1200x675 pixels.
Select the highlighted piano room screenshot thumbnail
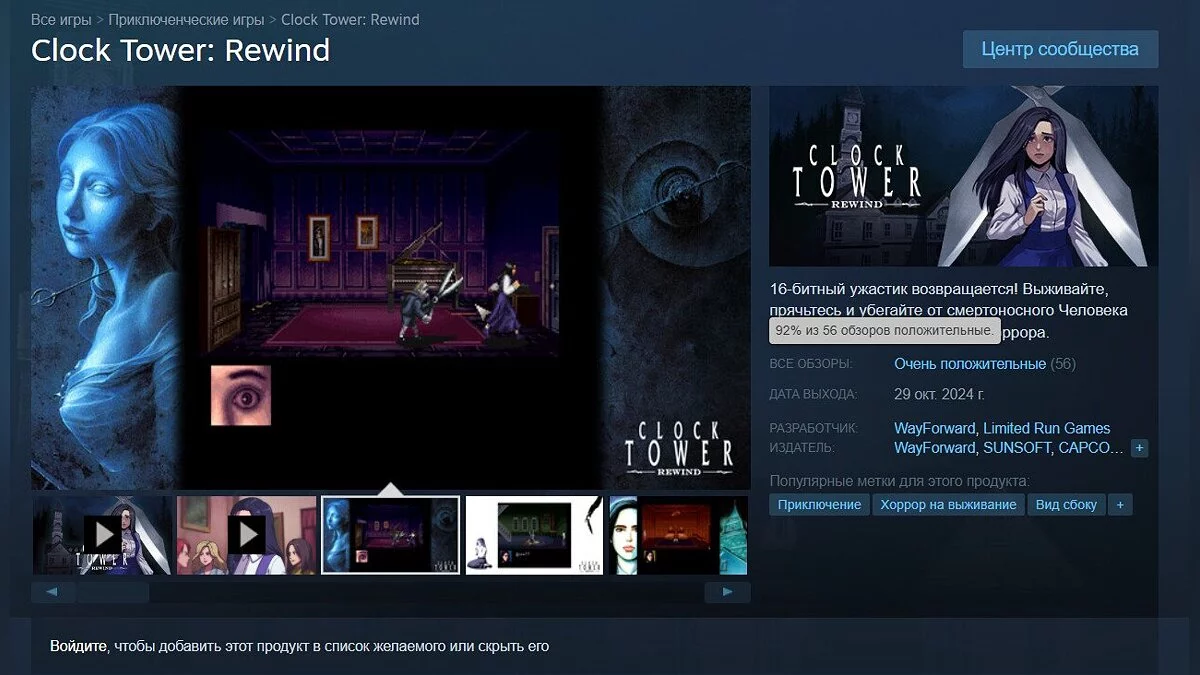[x=390, y=535]
